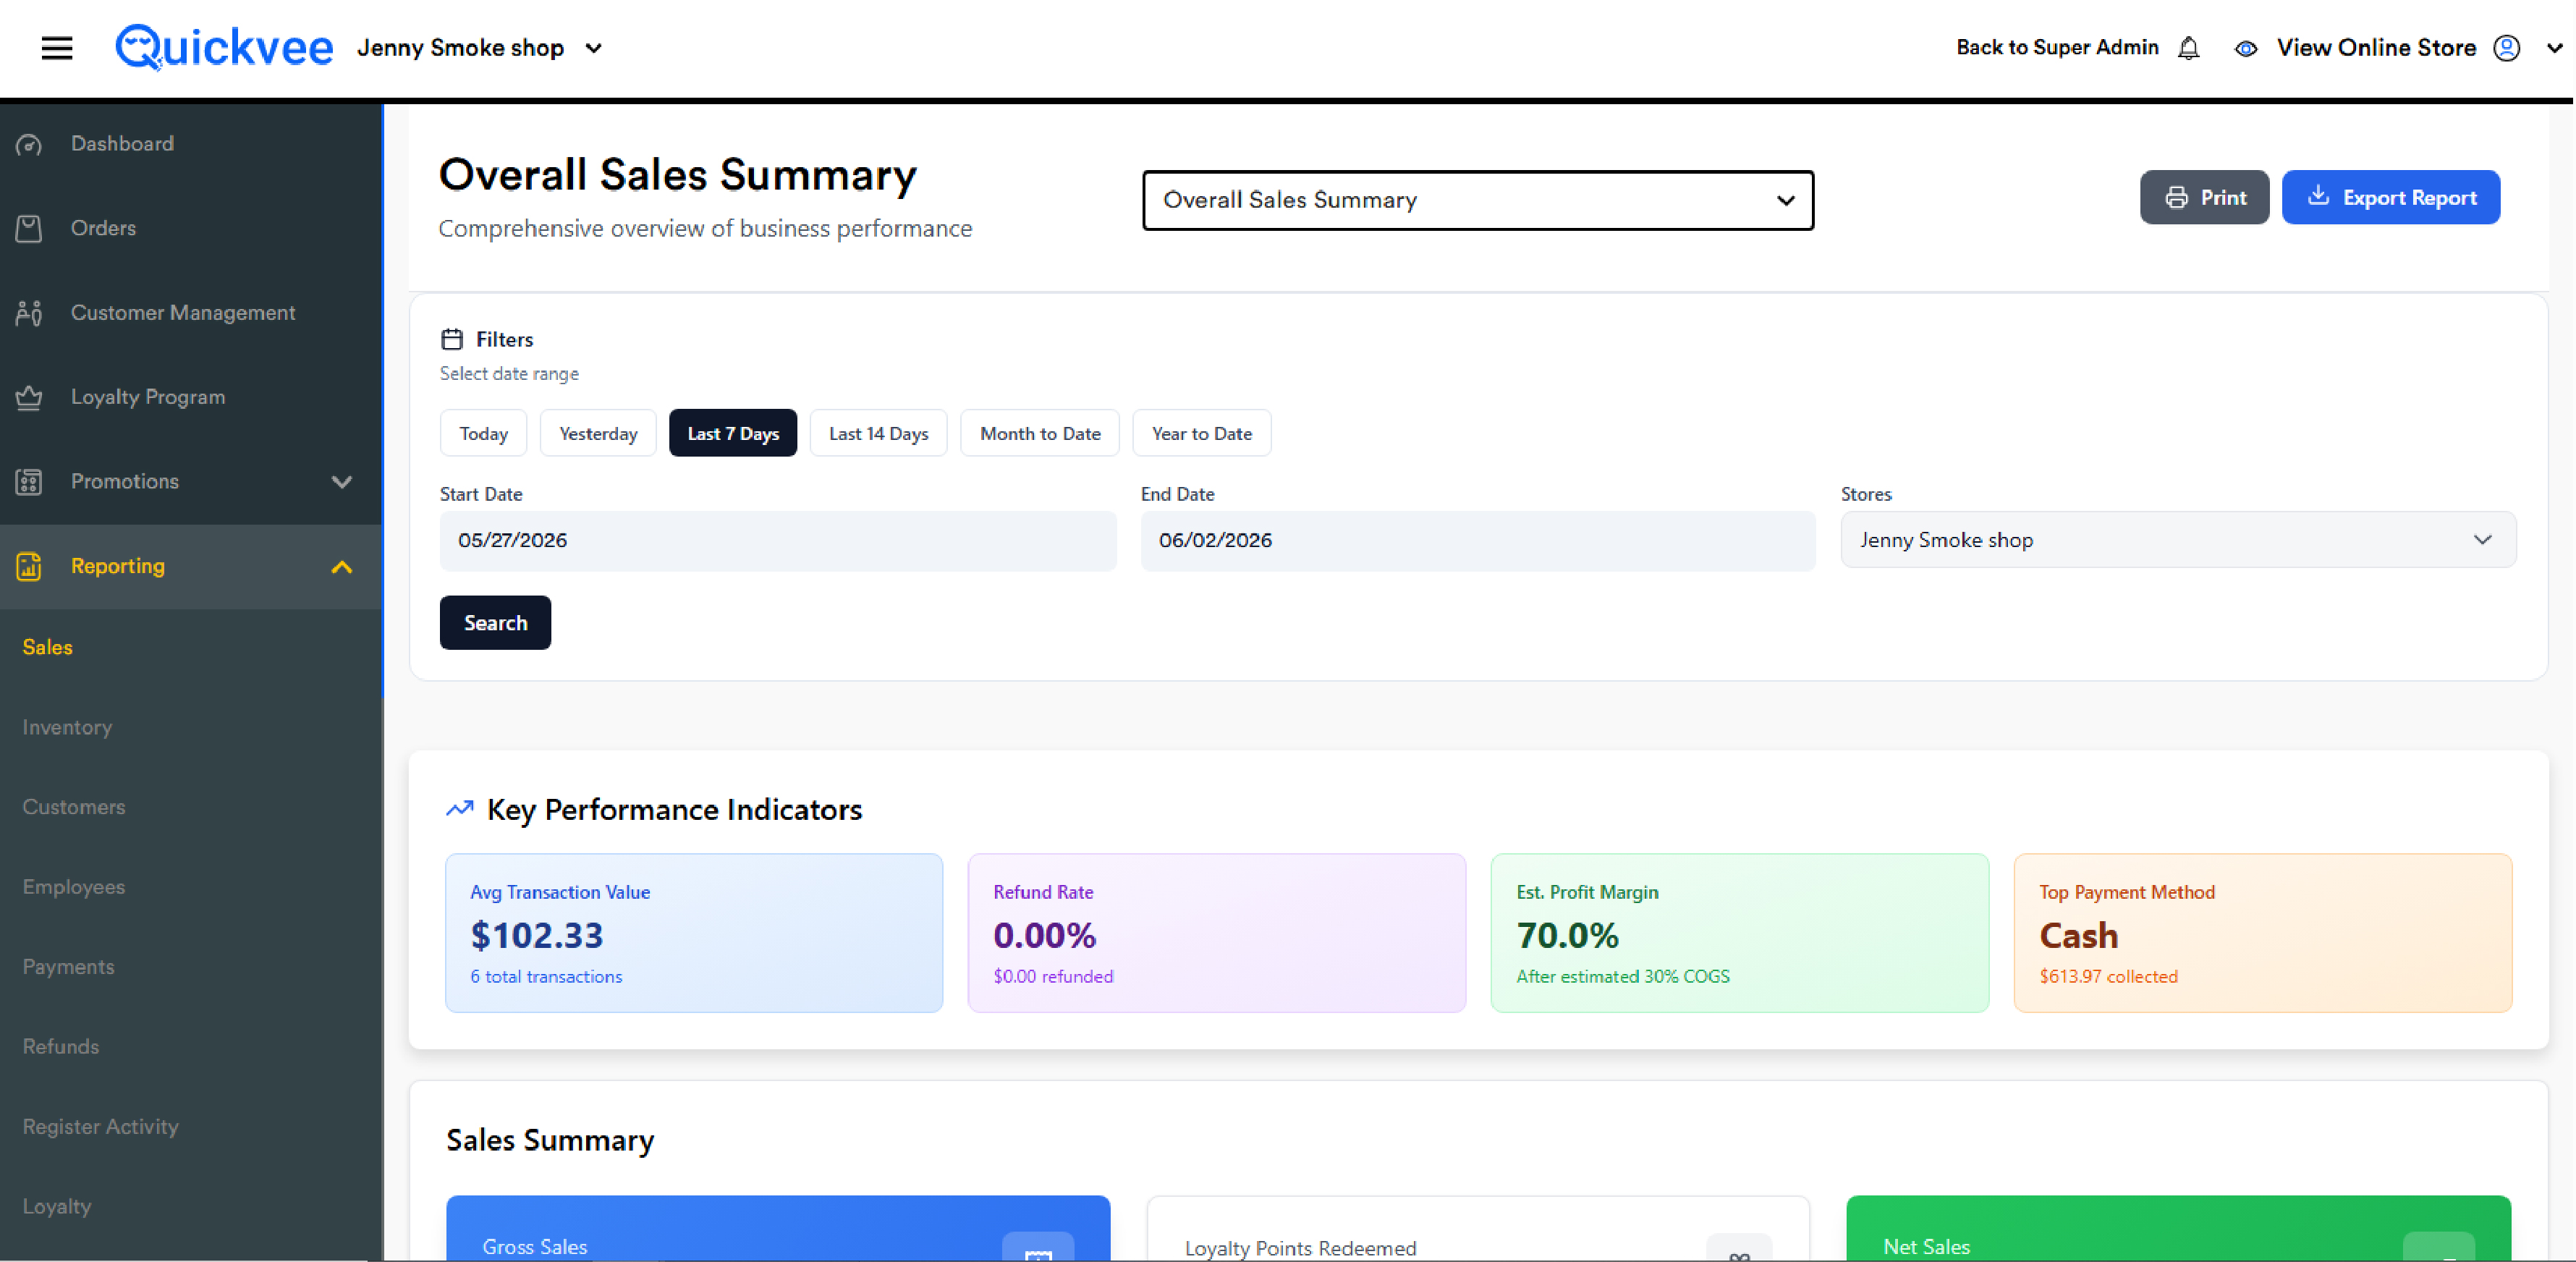
Task: Select the Year to Date range
Action: [1202, 433]
